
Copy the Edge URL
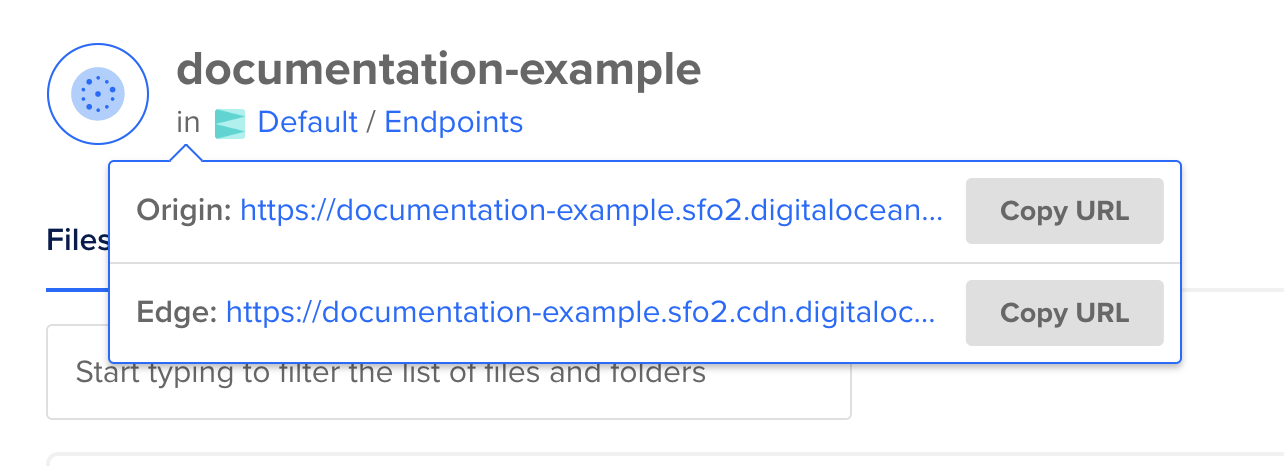[1064, 313]
